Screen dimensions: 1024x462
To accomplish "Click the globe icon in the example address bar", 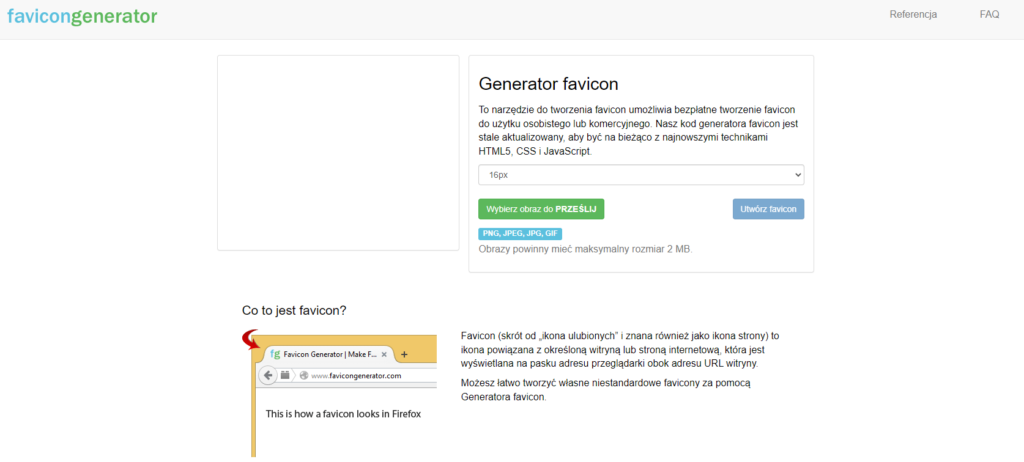I will coord(304,375).
